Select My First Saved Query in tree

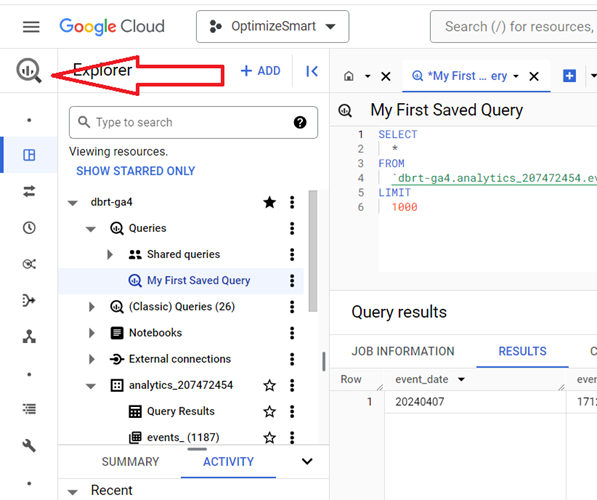pyautogui.click(x=198, y=281)
